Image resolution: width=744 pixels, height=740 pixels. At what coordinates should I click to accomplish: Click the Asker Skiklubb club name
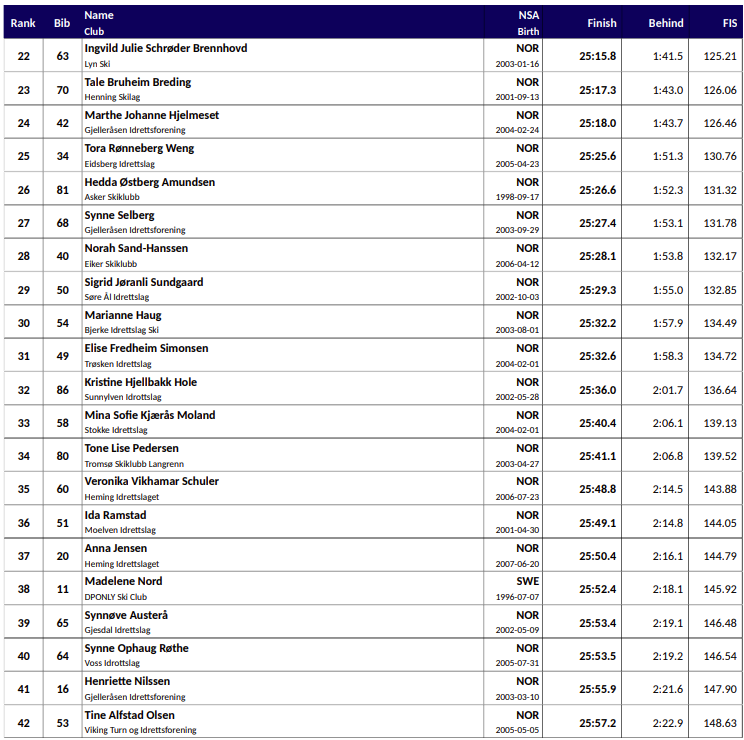pyautogui.click(x=111, y=197)
